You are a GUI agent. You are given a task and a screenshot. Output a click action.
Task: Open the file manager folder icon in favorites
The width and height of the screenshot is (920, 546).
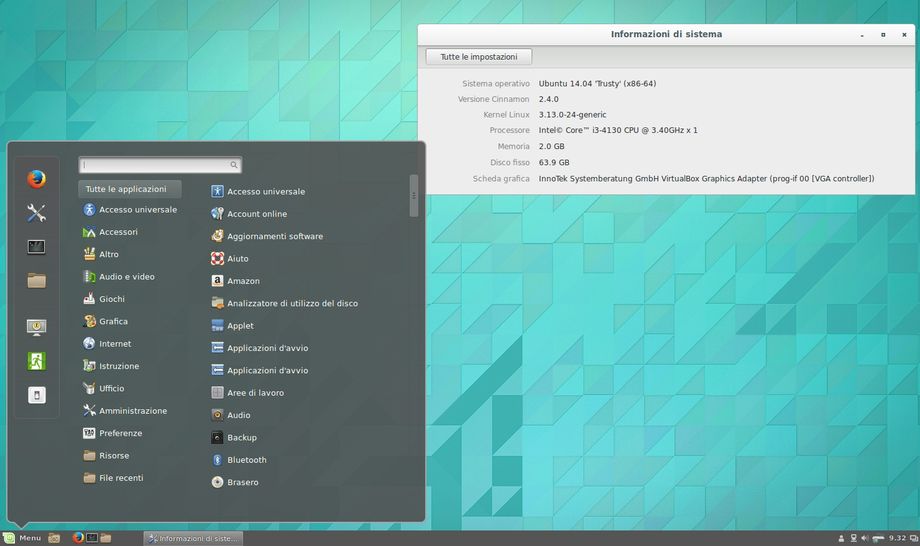point(37,280)
